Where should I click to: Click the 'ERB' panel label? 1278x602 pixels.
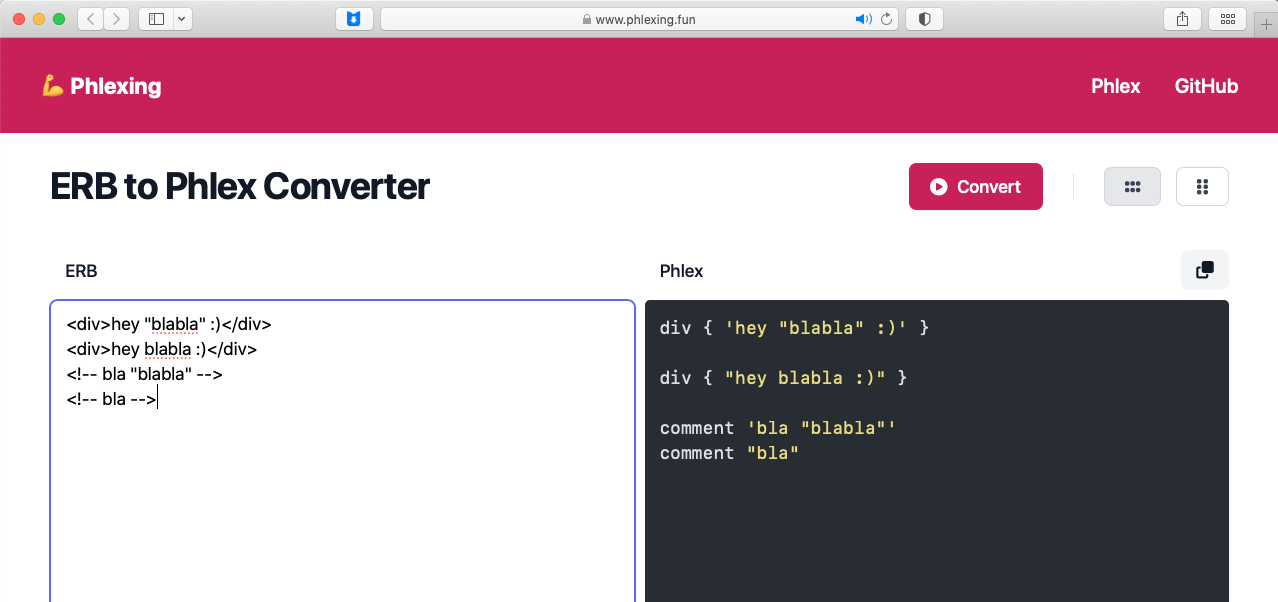81,271
